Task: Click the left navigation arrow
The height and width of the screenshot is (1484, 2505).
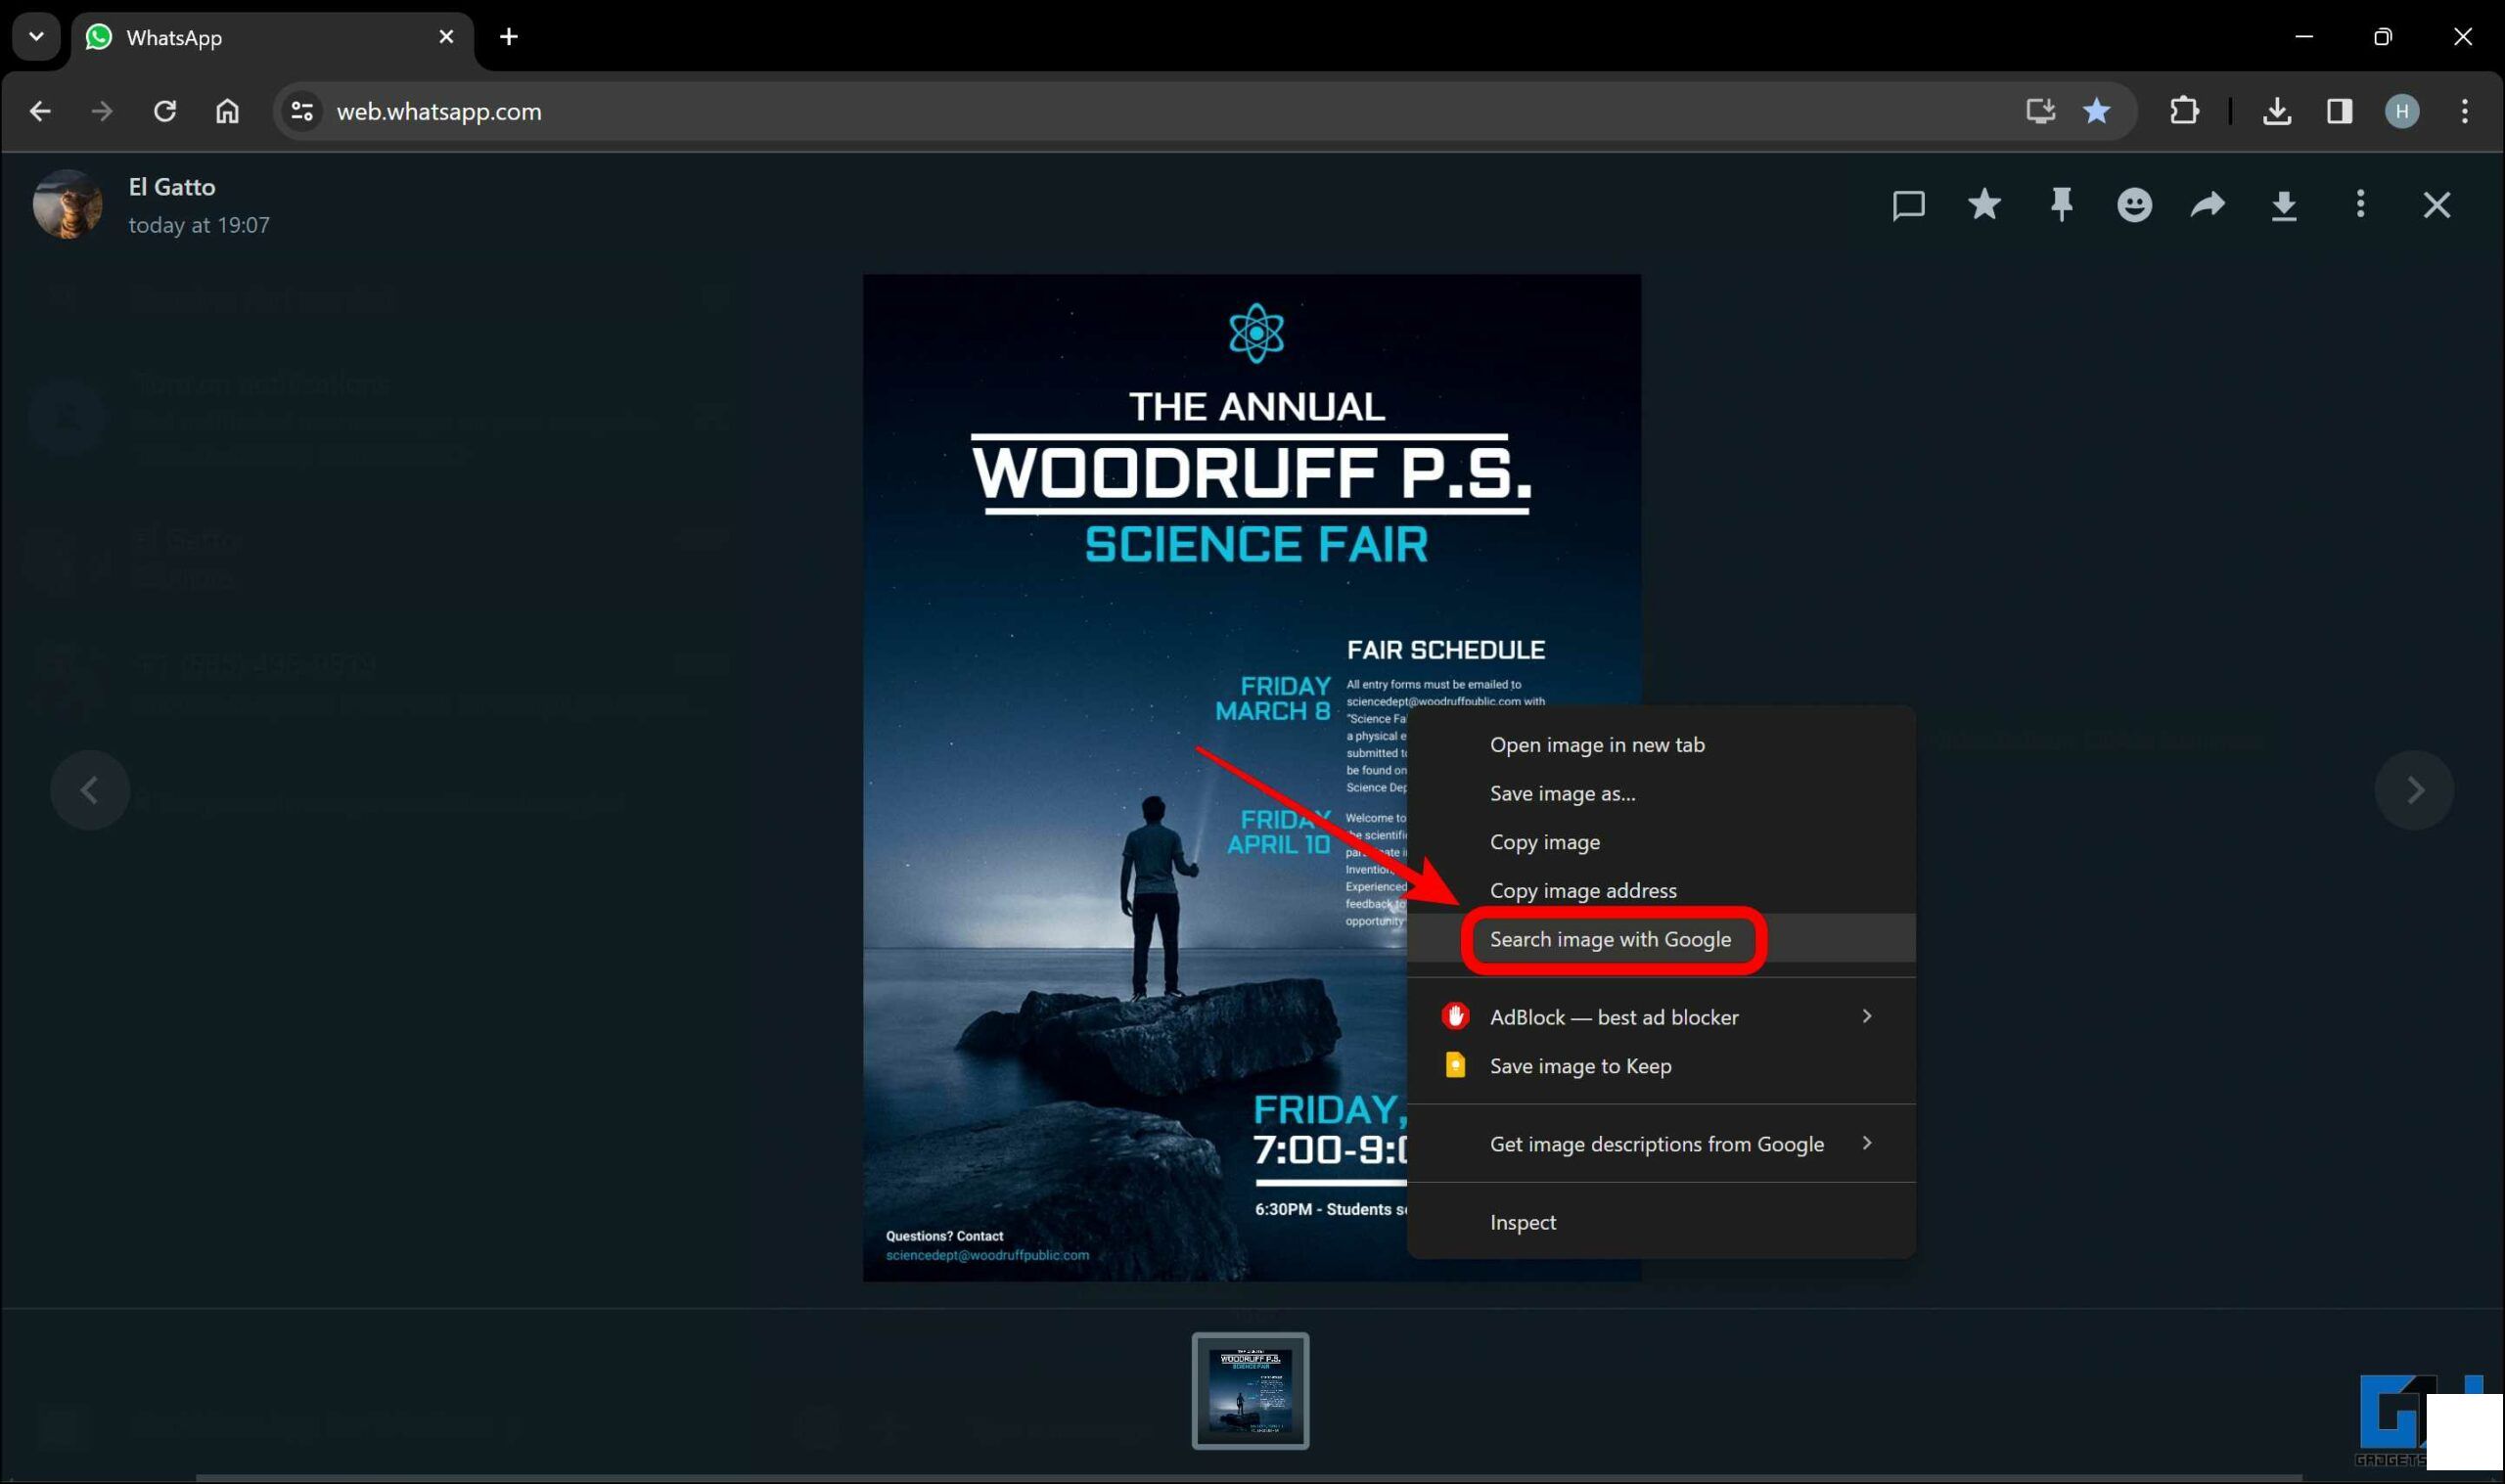Action: coord(92,787)
